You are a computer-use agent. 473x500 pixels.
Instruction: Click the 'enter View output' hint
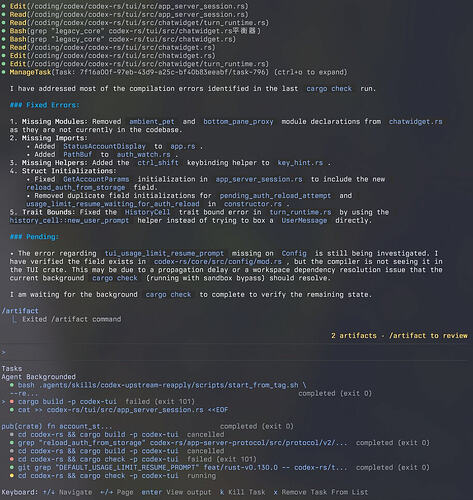176,492
